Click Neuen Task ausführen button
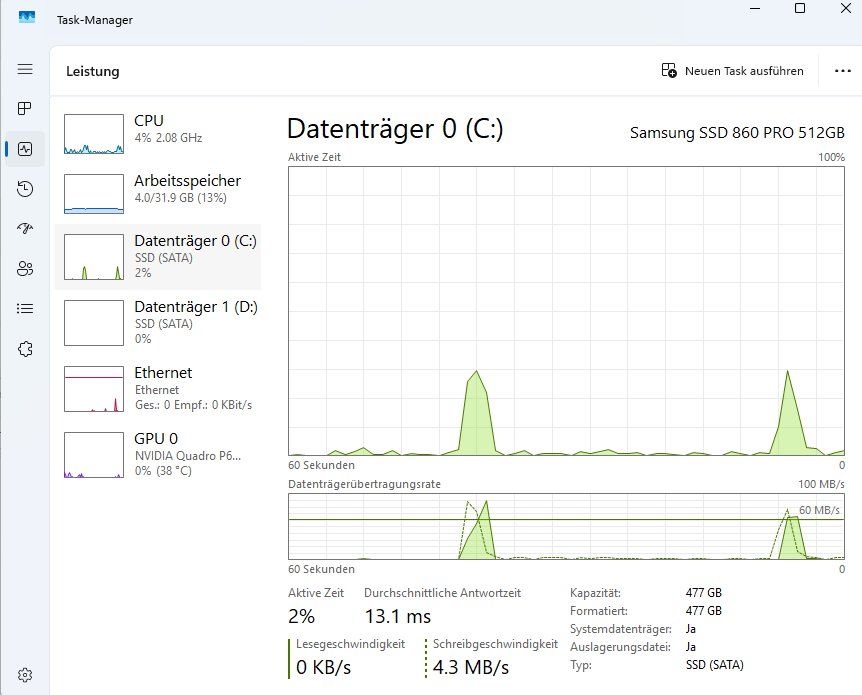Screen dimensions: 862x695 (732, 71)
